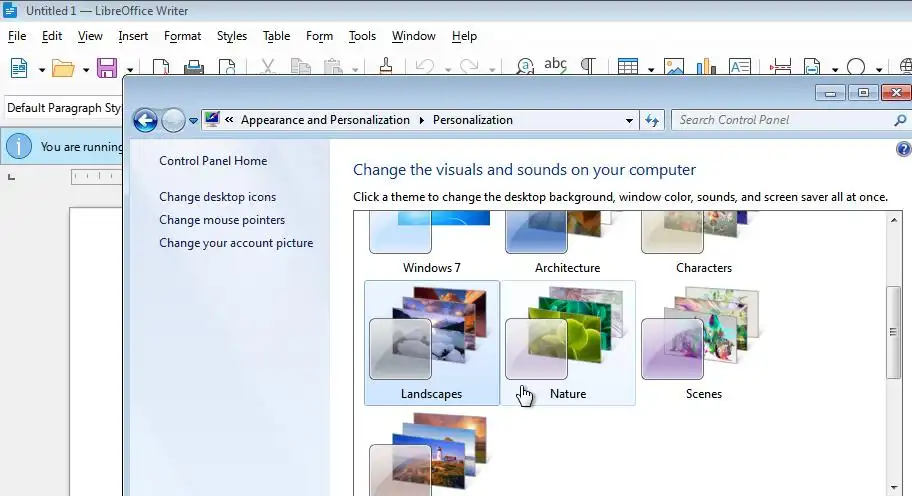
Task: Click the Redo arrow icon
Action: [469, 67]
